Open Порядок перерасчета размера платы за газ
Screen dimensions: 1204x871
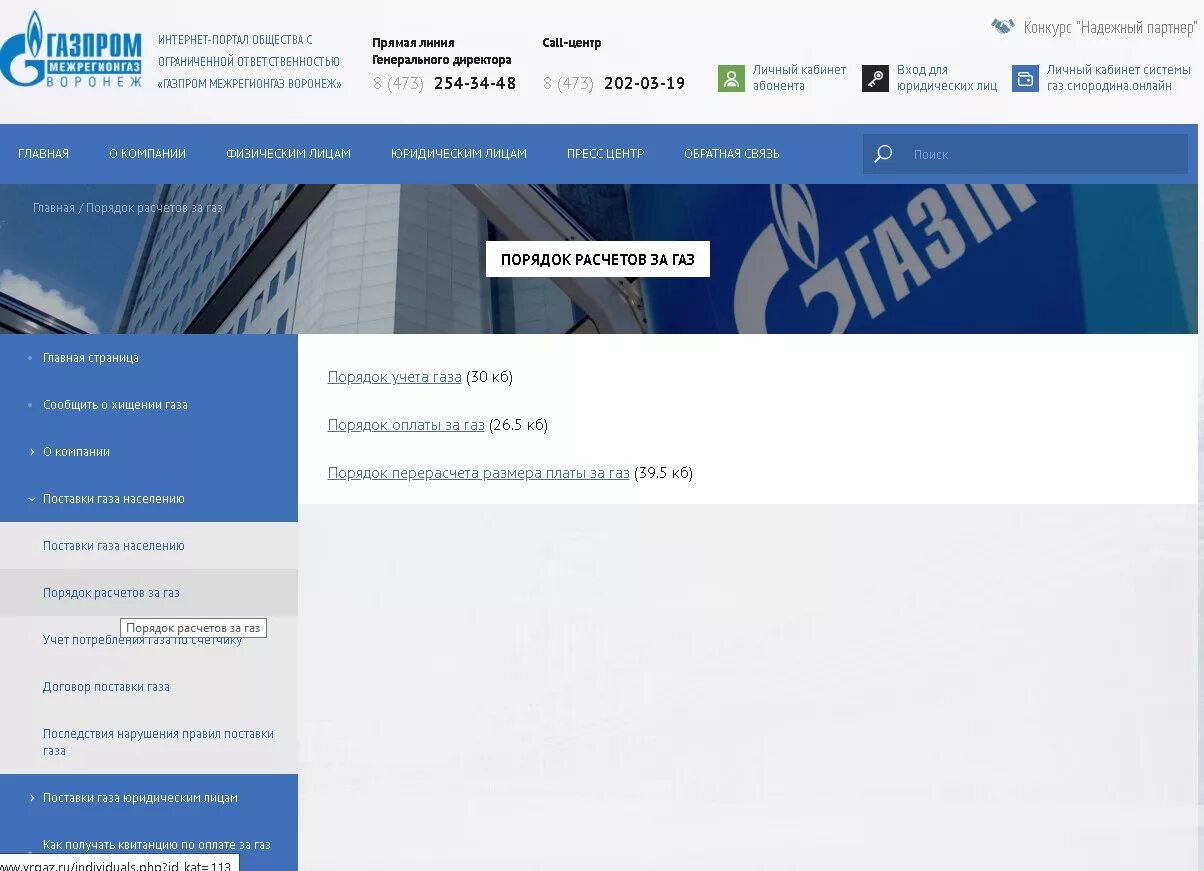[x=478, y=473]
